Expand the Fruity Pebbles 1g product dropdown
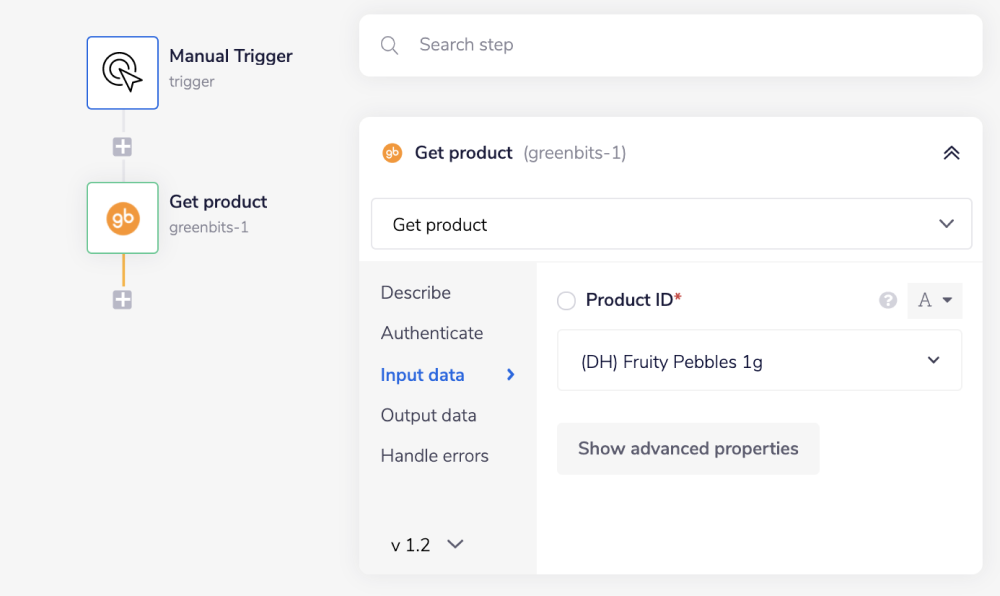Viewport: 1000px width, 596px height. click(x=759, y=361)
